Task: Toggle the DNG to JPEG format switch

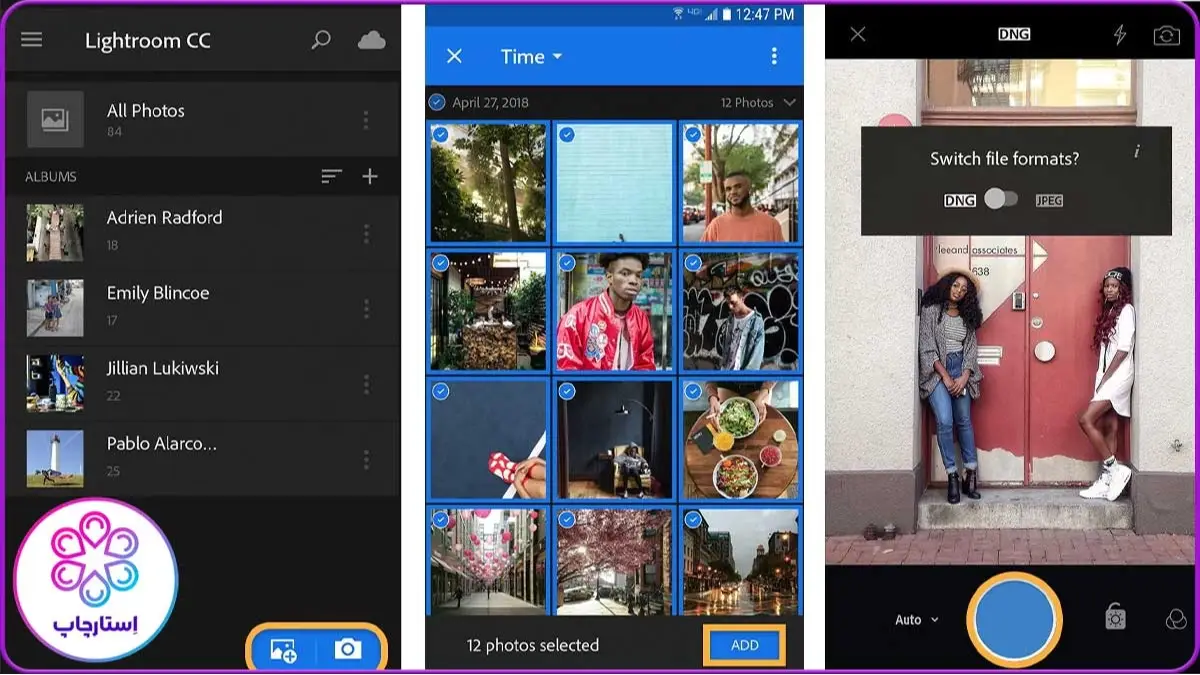Action: click(1000, 199)
